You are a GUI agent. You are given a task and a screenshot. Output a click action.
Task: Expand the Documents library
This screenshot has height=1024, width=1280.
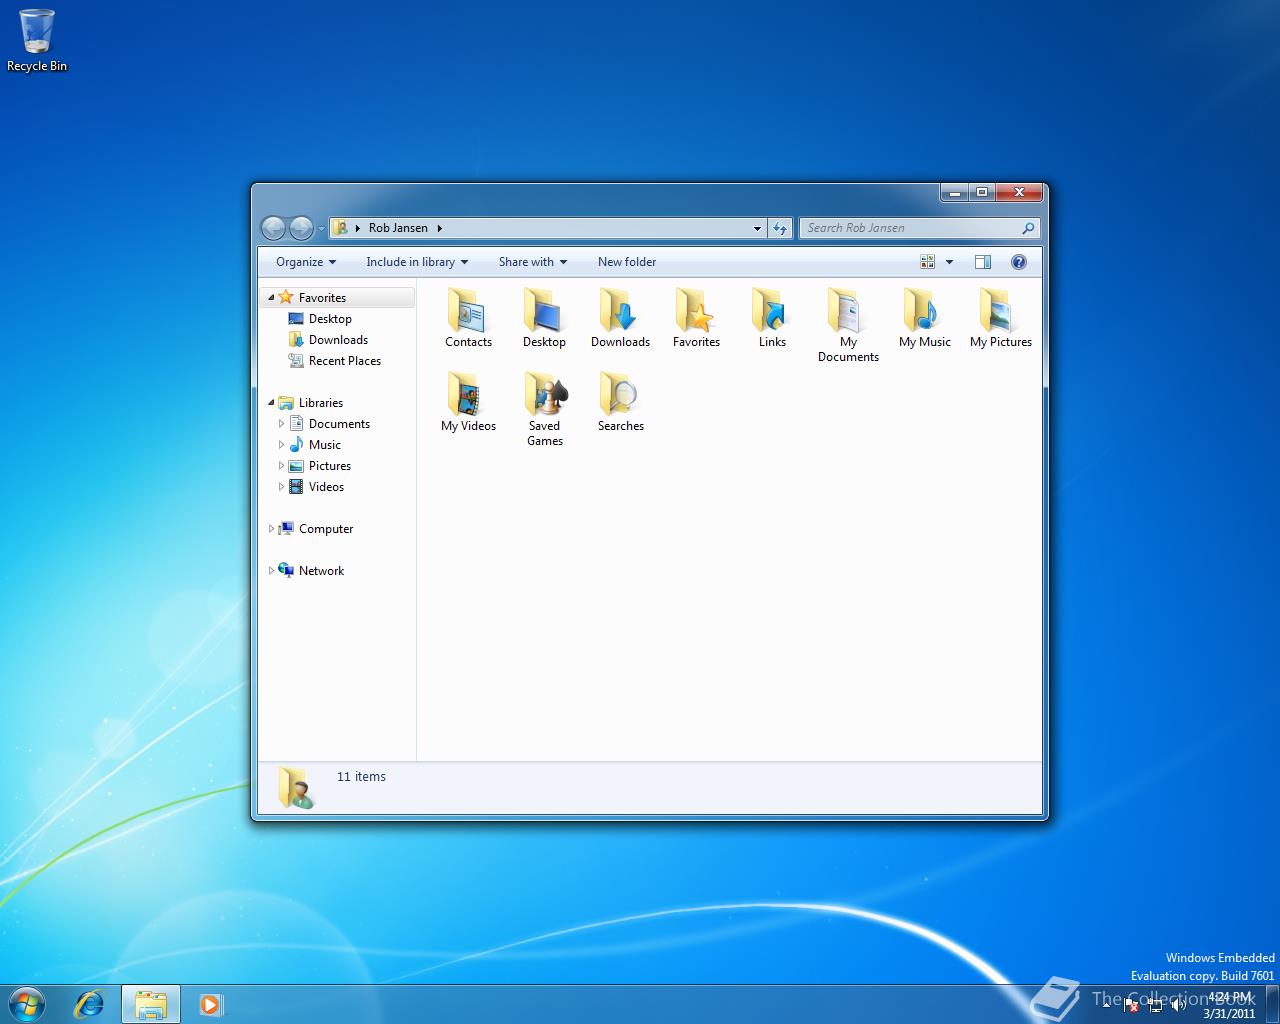(x=281, y=423)
